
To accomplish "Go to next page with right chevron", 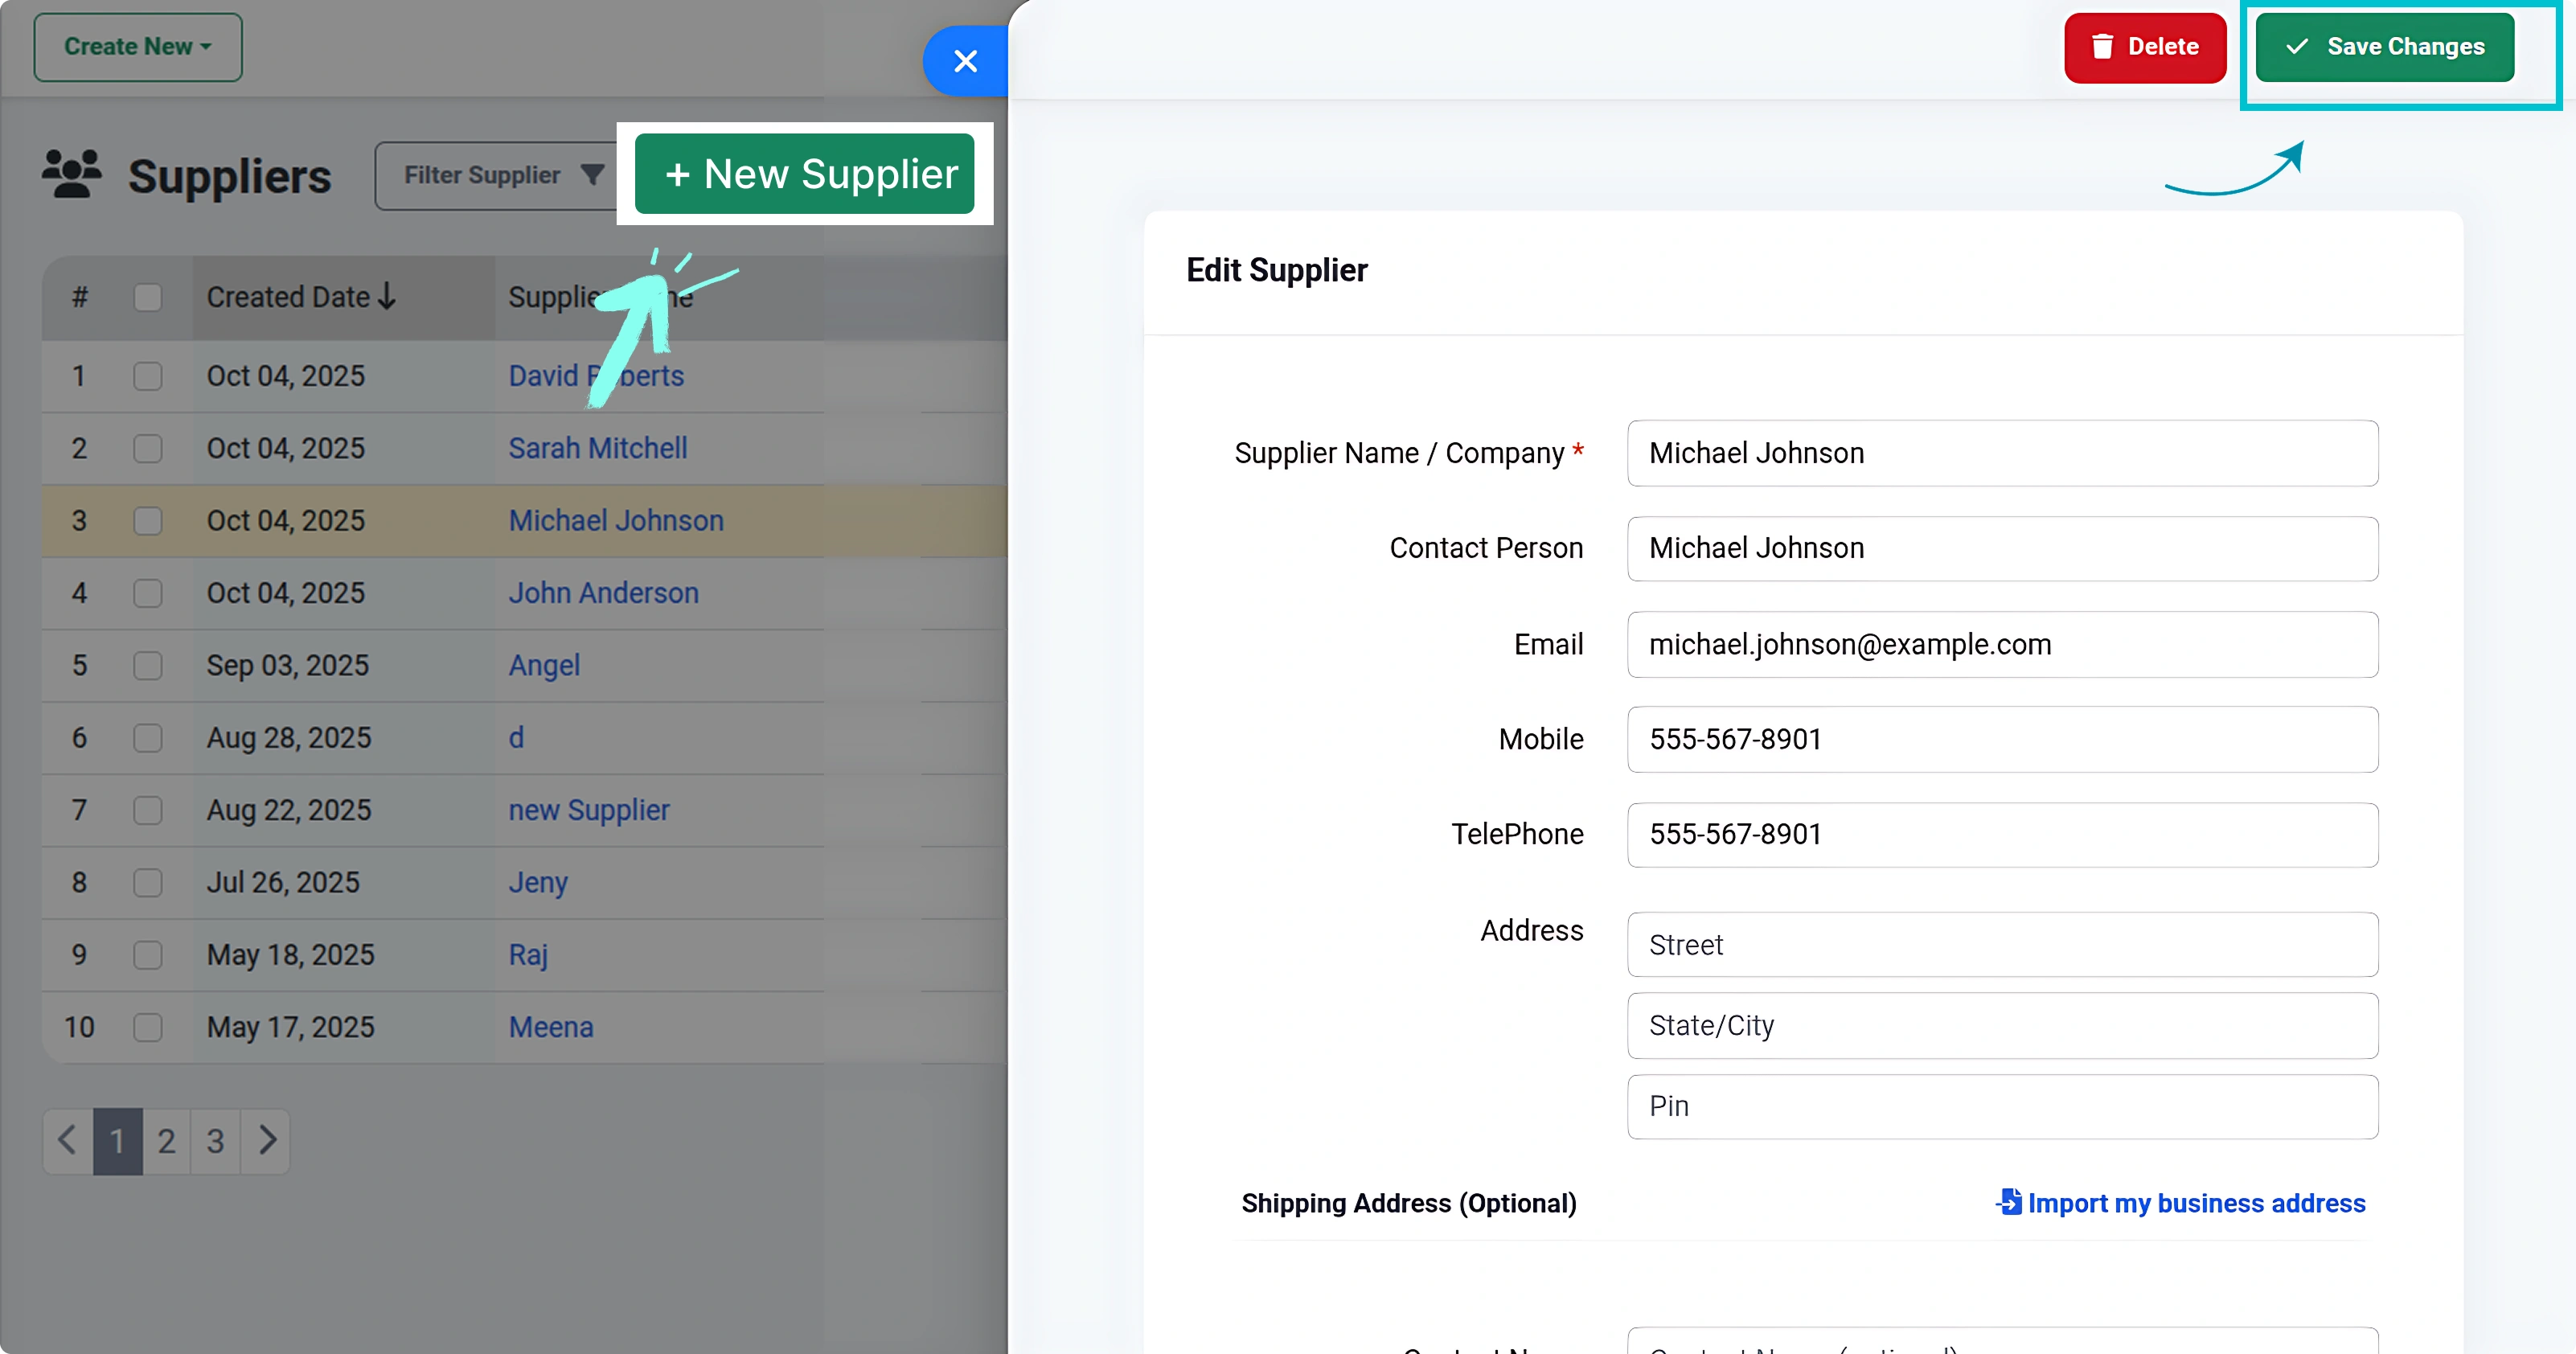I will pyautogui.click(x=266, y=1140).
